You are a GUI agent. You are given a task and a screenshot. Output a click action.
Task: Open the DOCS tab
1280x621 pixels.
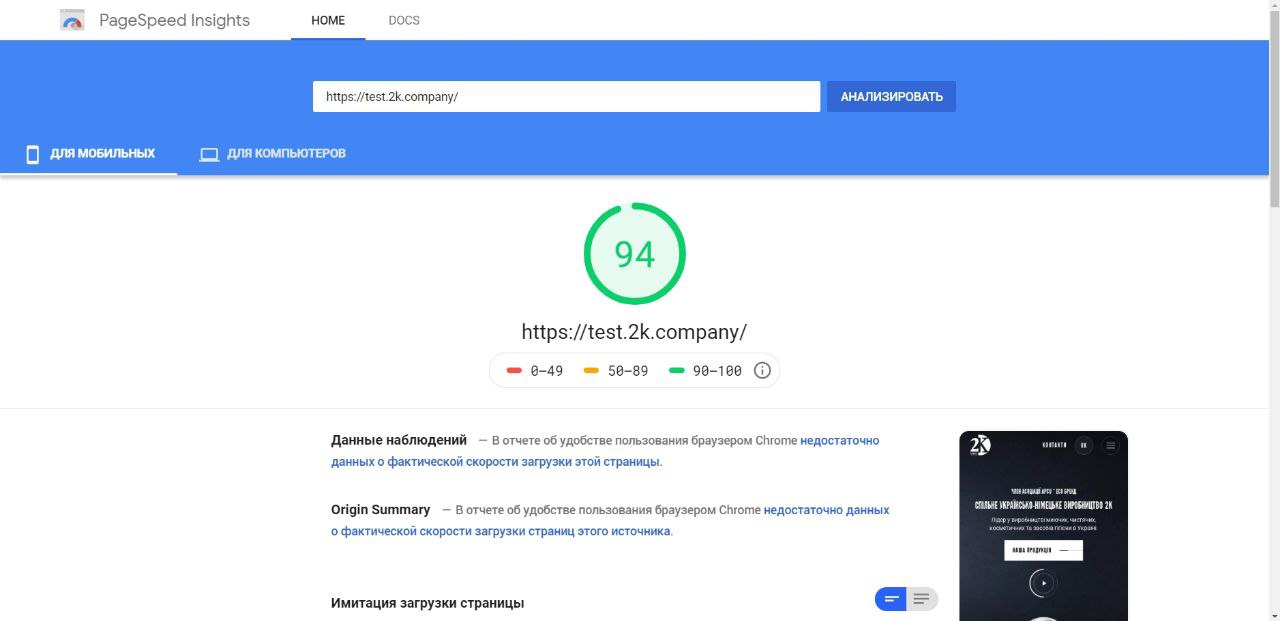pos(404,20)
